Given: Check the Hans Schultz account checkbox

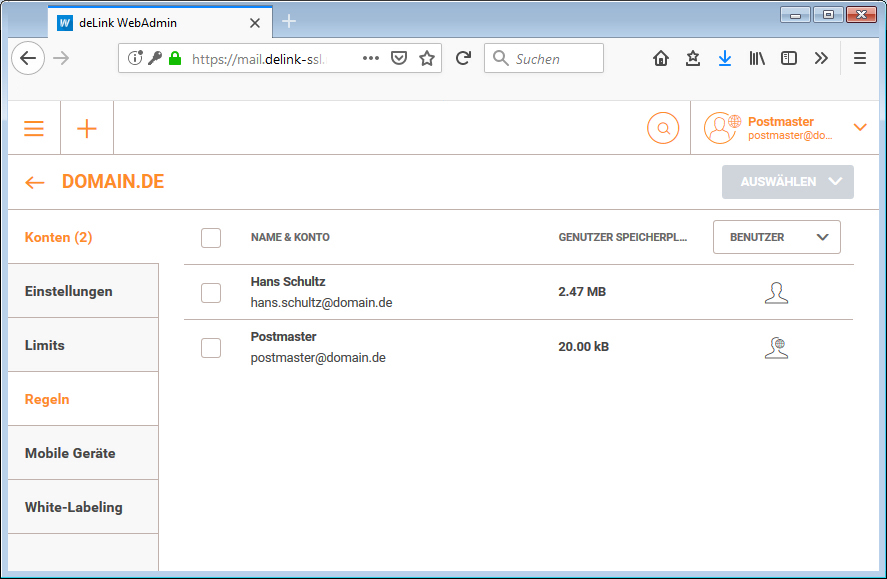Looking at the screenshot, I should 211,293.
